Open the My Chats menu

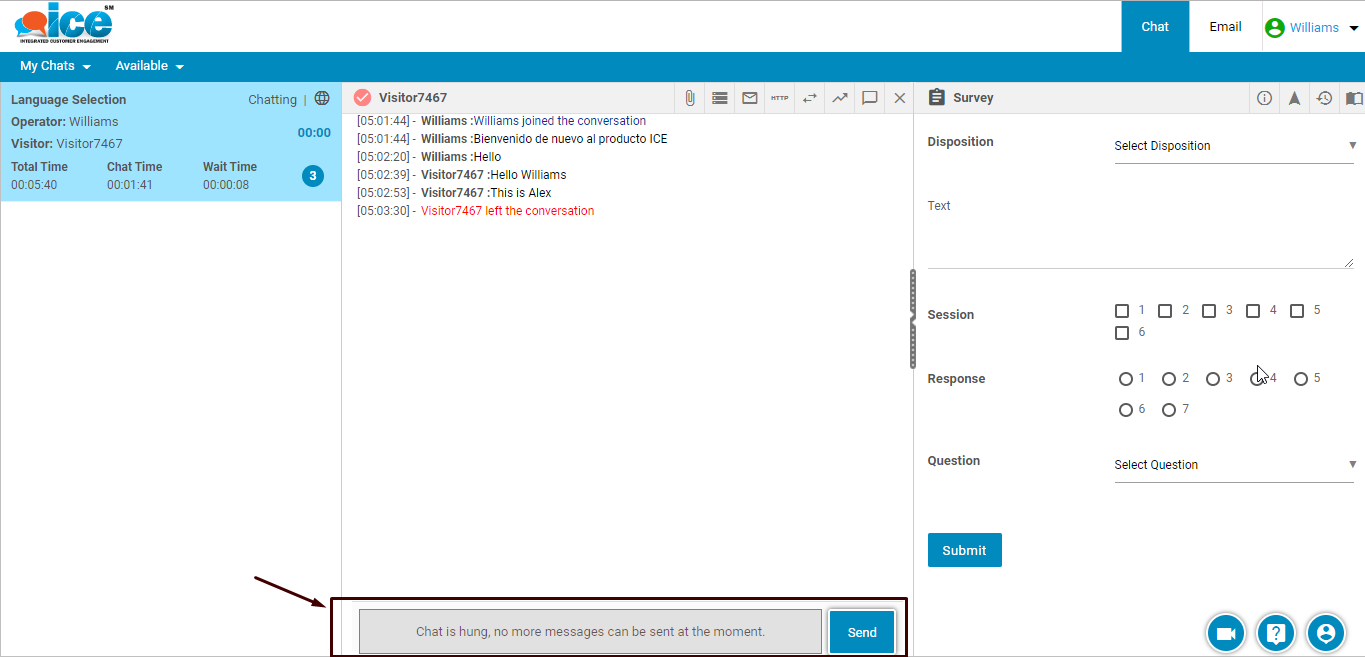[x=55, y=66]
